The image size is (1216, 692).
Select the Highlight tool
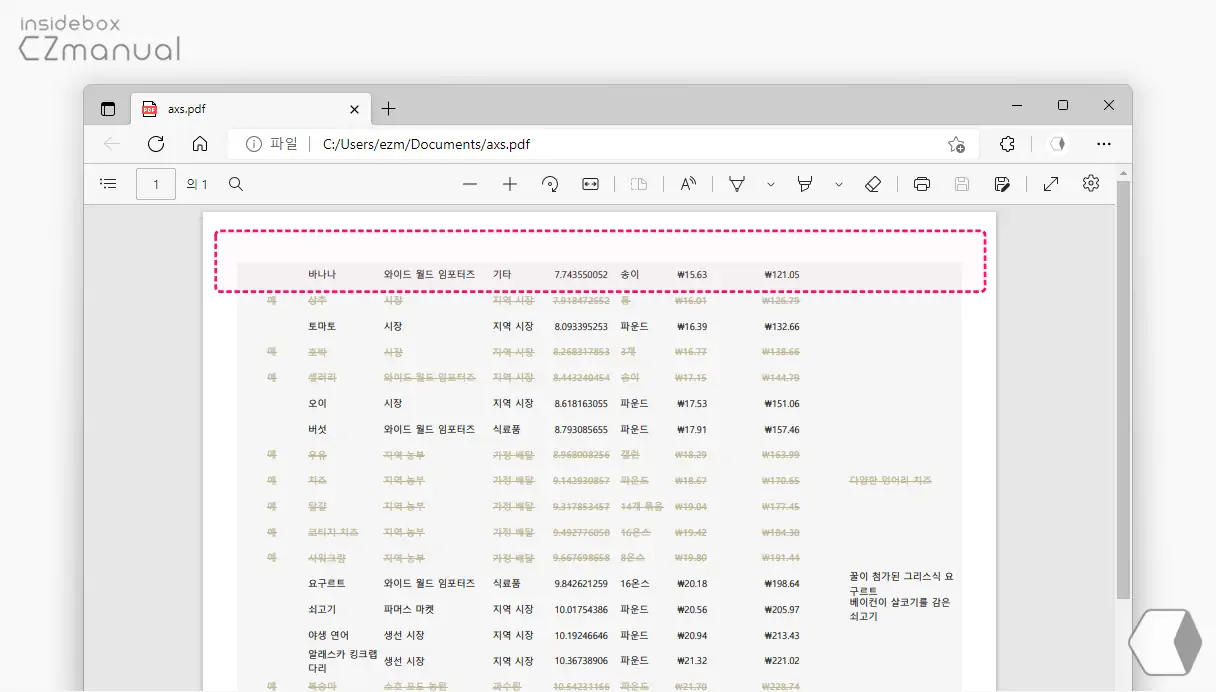click(804, 184)
